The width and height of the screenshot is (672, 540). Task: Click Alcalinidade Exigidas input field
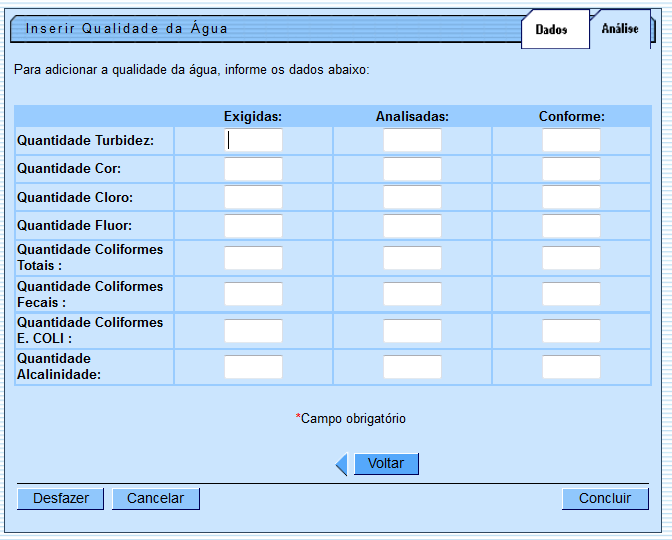pos(253,367)
